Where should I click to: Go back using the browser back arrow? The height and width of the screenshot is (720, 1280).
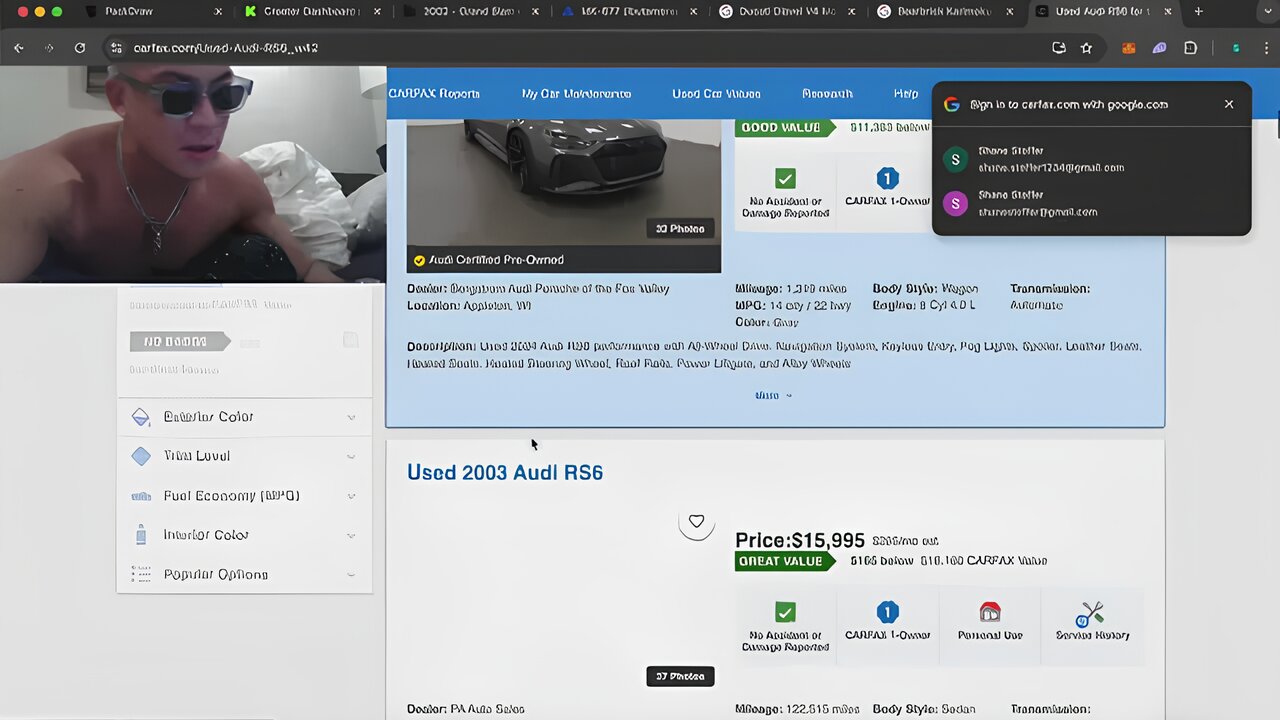tap(18, 48)
